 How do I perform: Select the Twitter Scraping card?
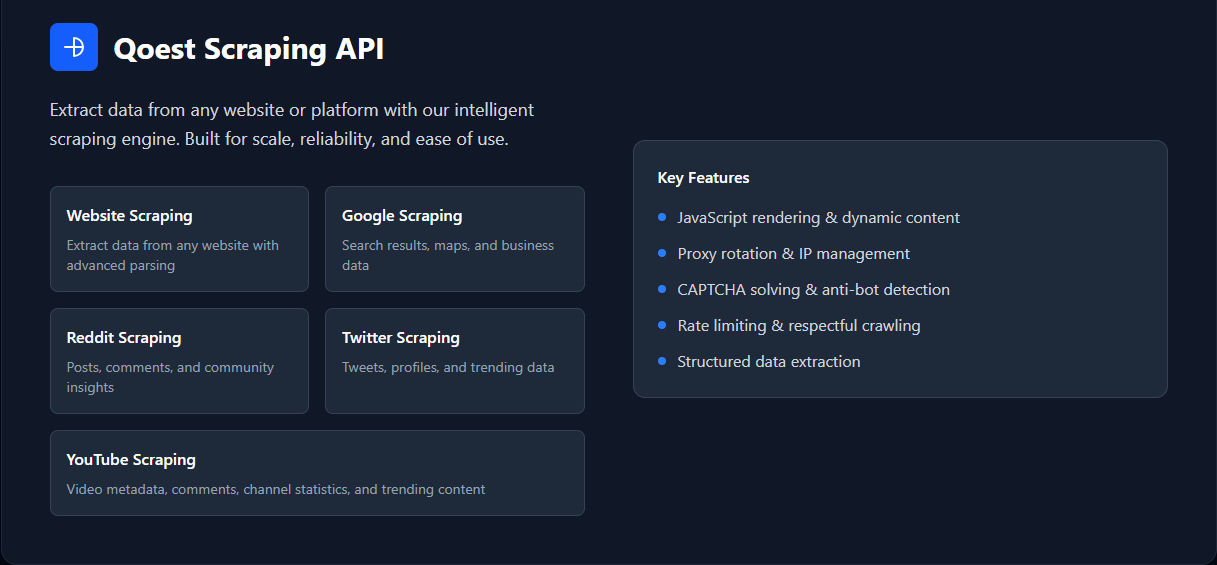coord(455,361)
